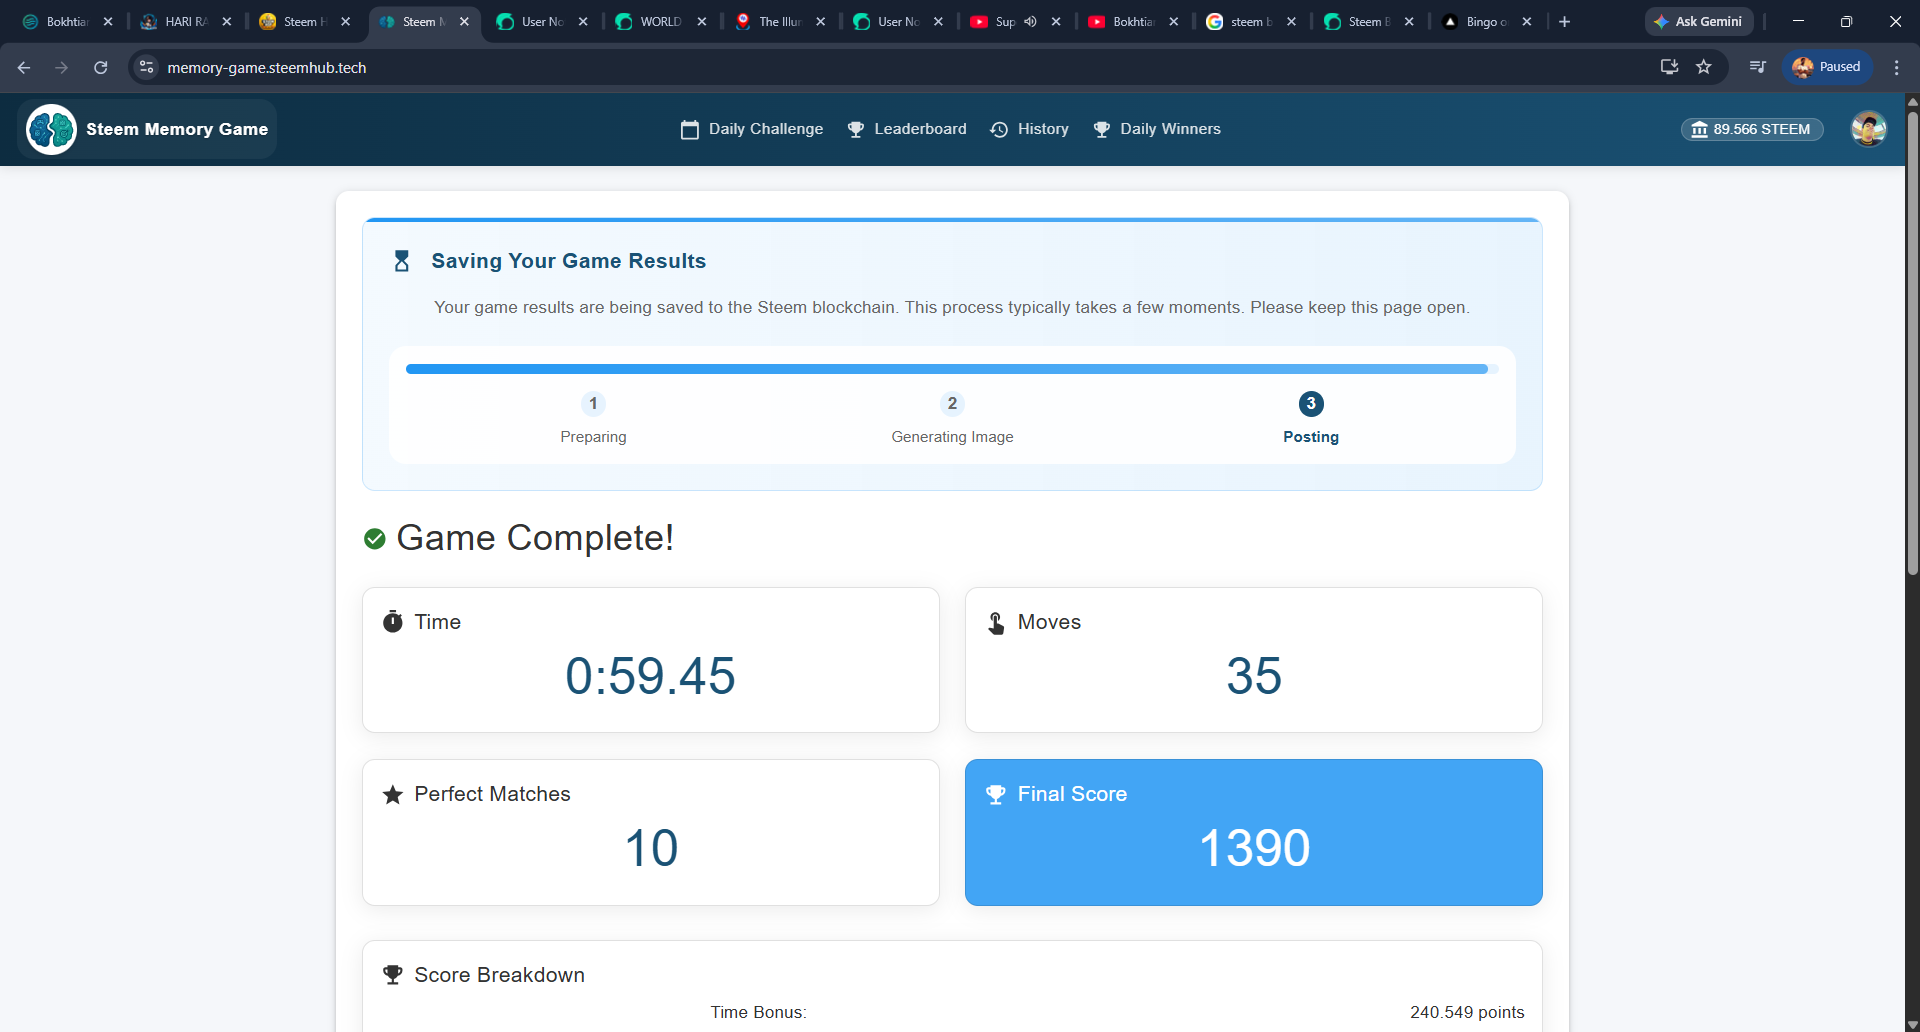
Task: Click the Saving Your Game Results heading
Action: (569, 261)
